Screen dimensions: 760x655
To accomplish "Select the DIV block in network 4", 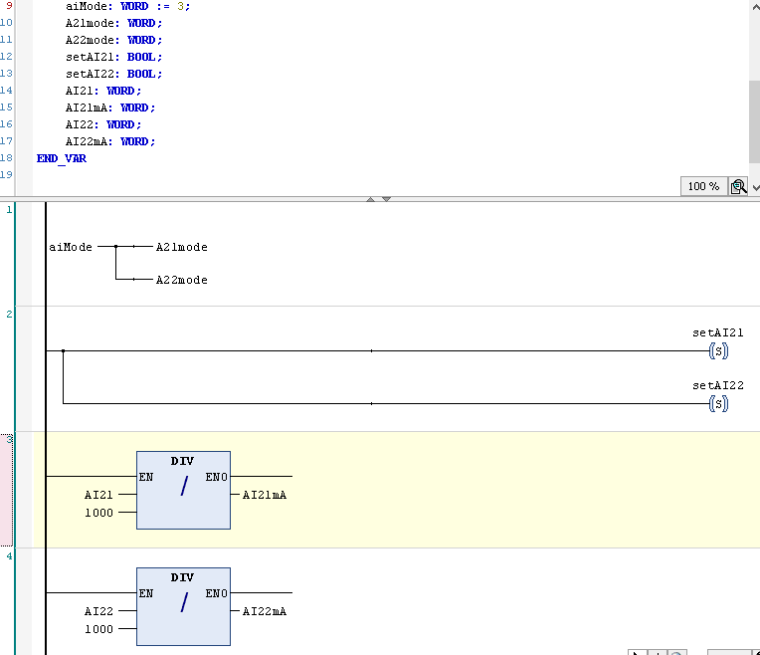I will pyautogui.click(x=183, y=607).
